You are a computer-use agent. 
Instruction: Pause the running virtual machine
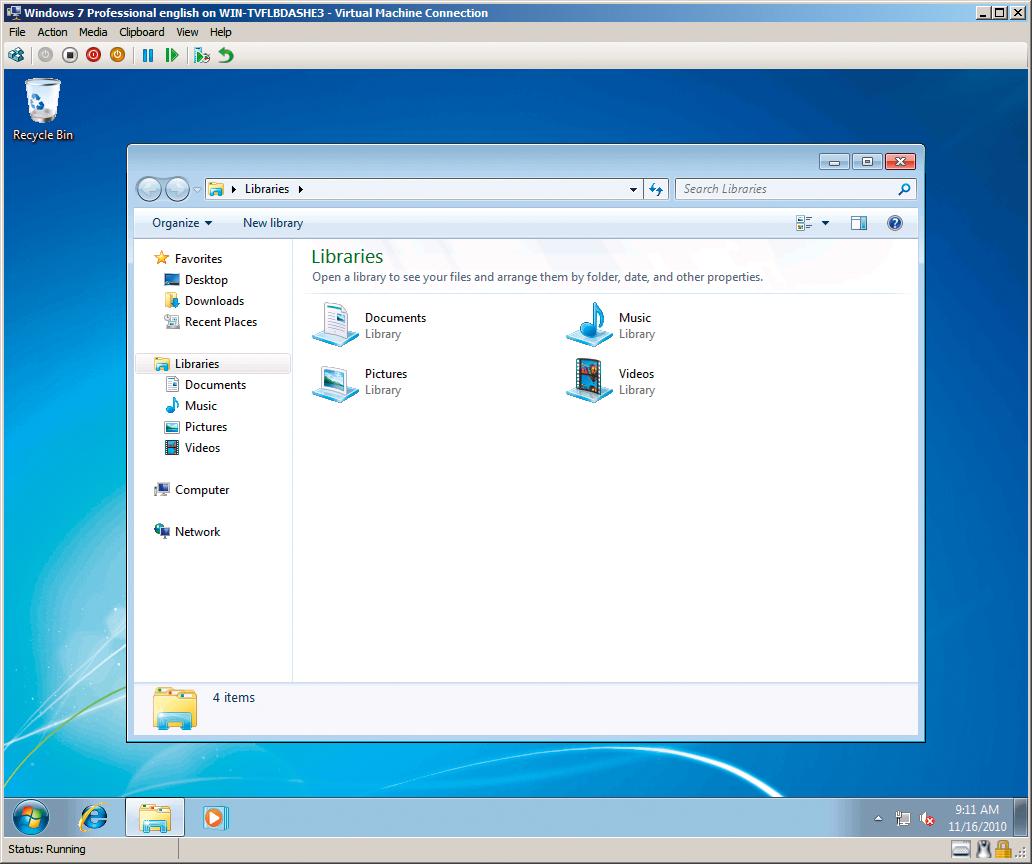146,55
